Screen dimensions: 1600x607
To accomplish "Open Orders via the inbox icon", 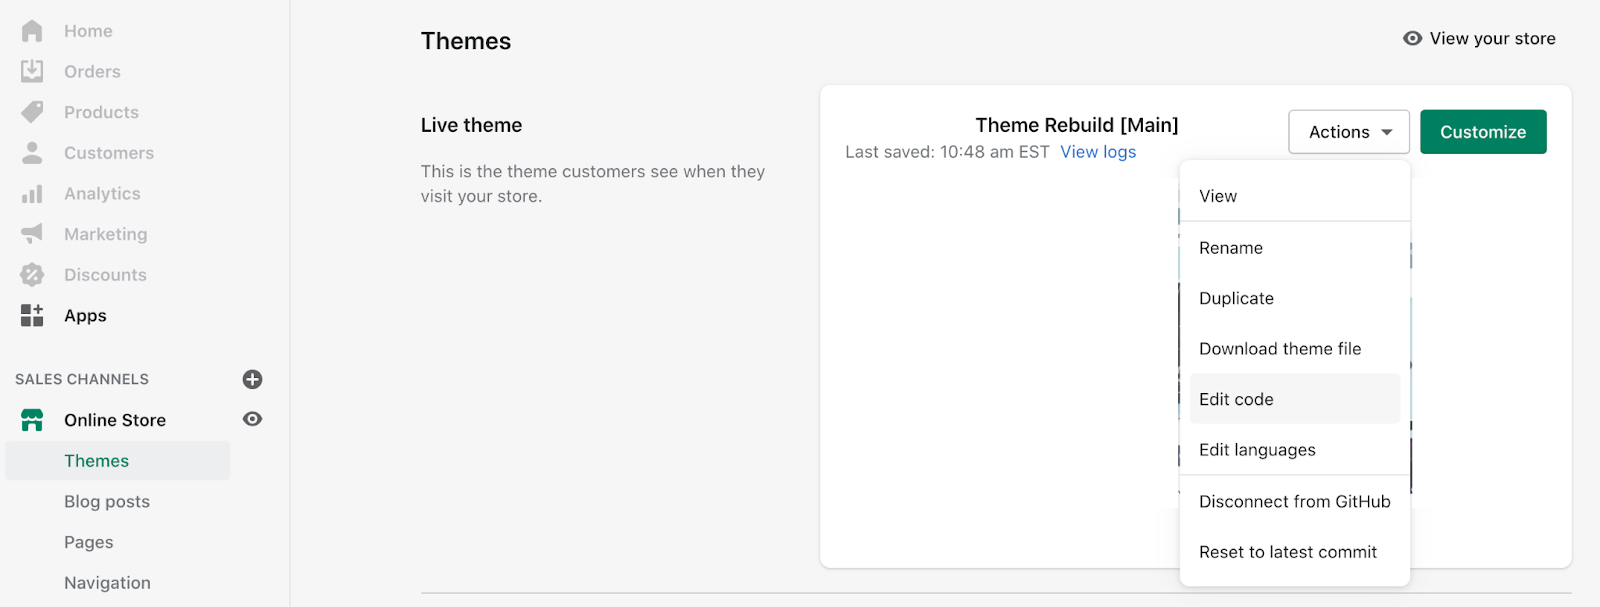I will point(32,71).
